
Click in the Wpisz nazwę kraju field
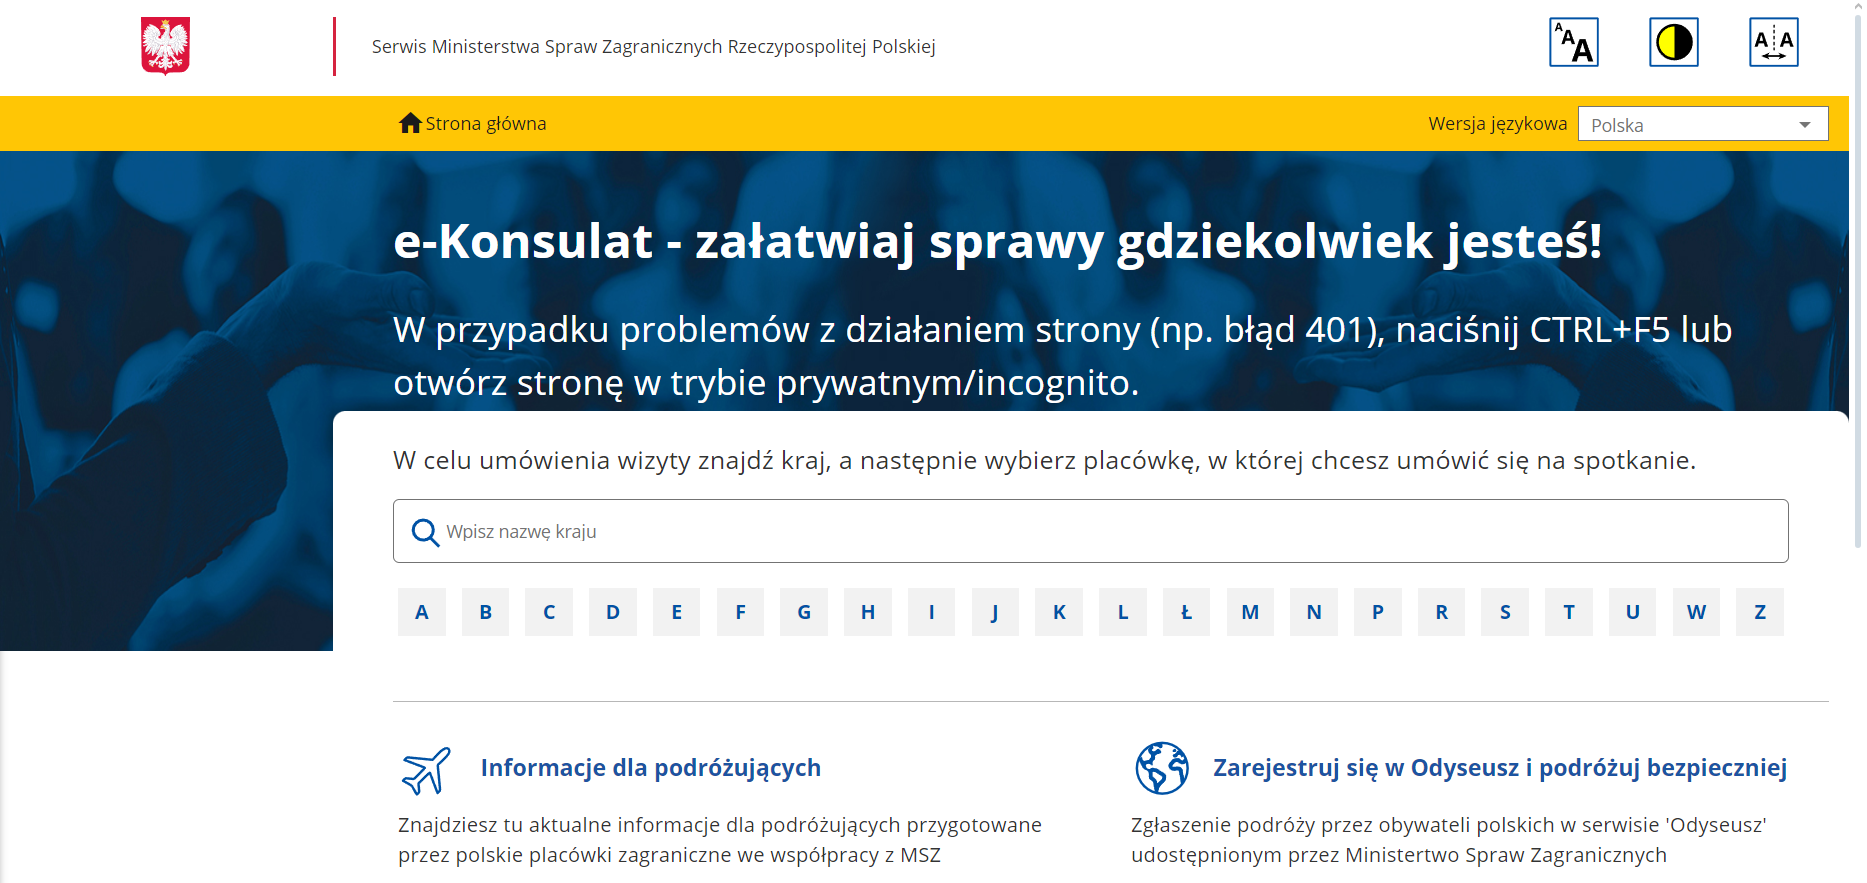click(1100, 531)
